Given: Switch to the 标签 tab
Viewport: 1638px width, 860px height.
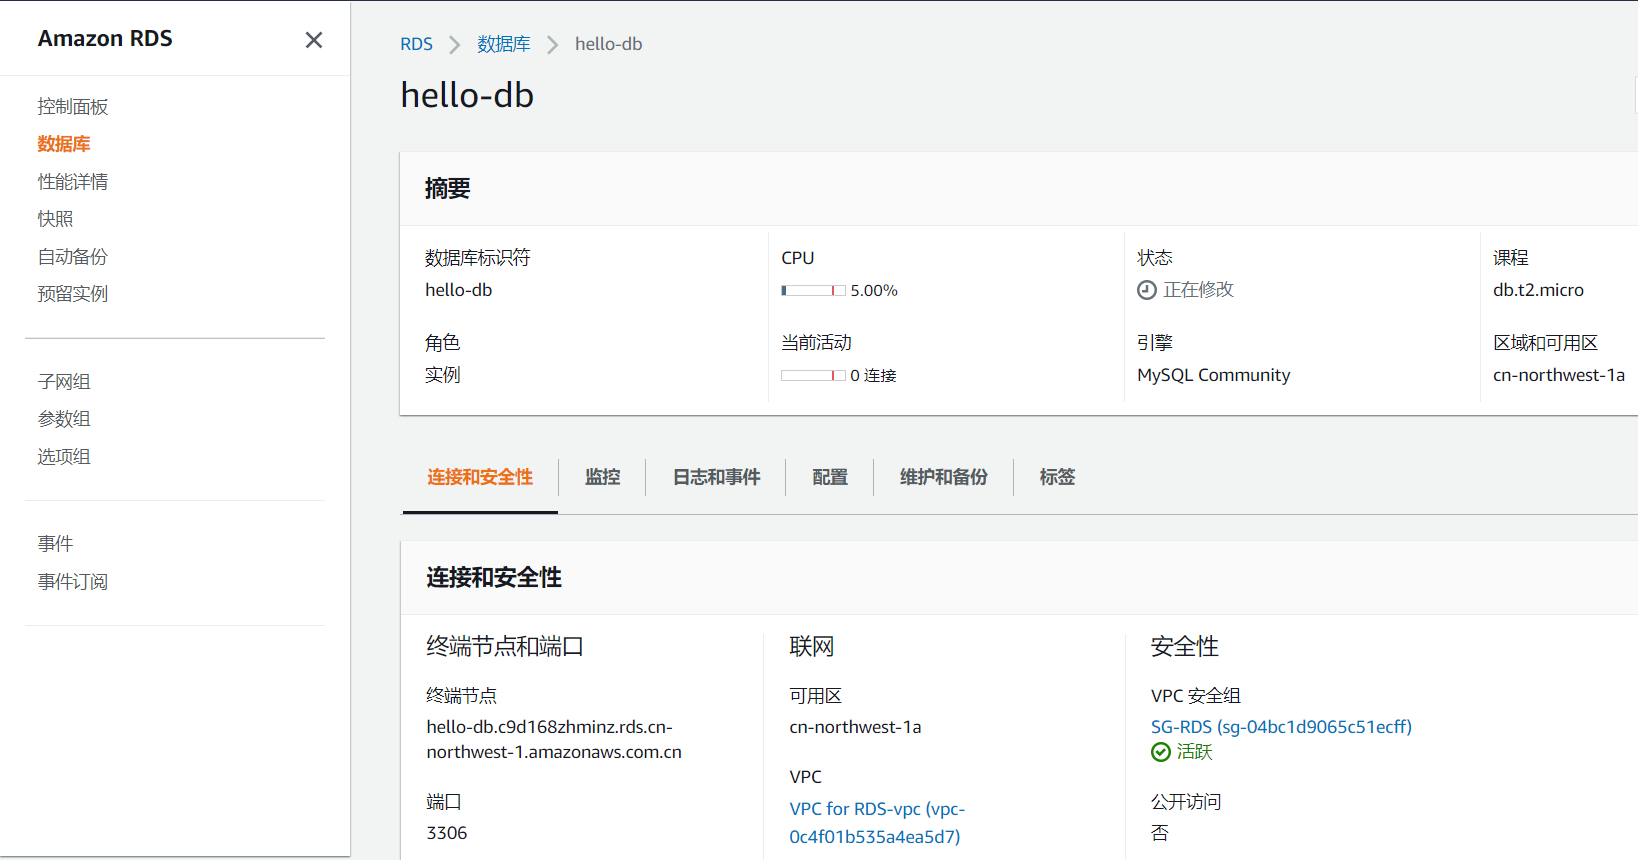Looking at the screenshot, I should pyautogui.click(x=1058, y=477).
